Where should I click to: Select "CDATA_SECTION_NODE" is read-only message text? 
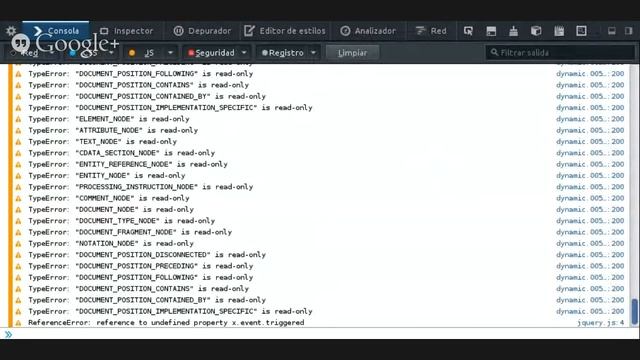pos(121,153)
